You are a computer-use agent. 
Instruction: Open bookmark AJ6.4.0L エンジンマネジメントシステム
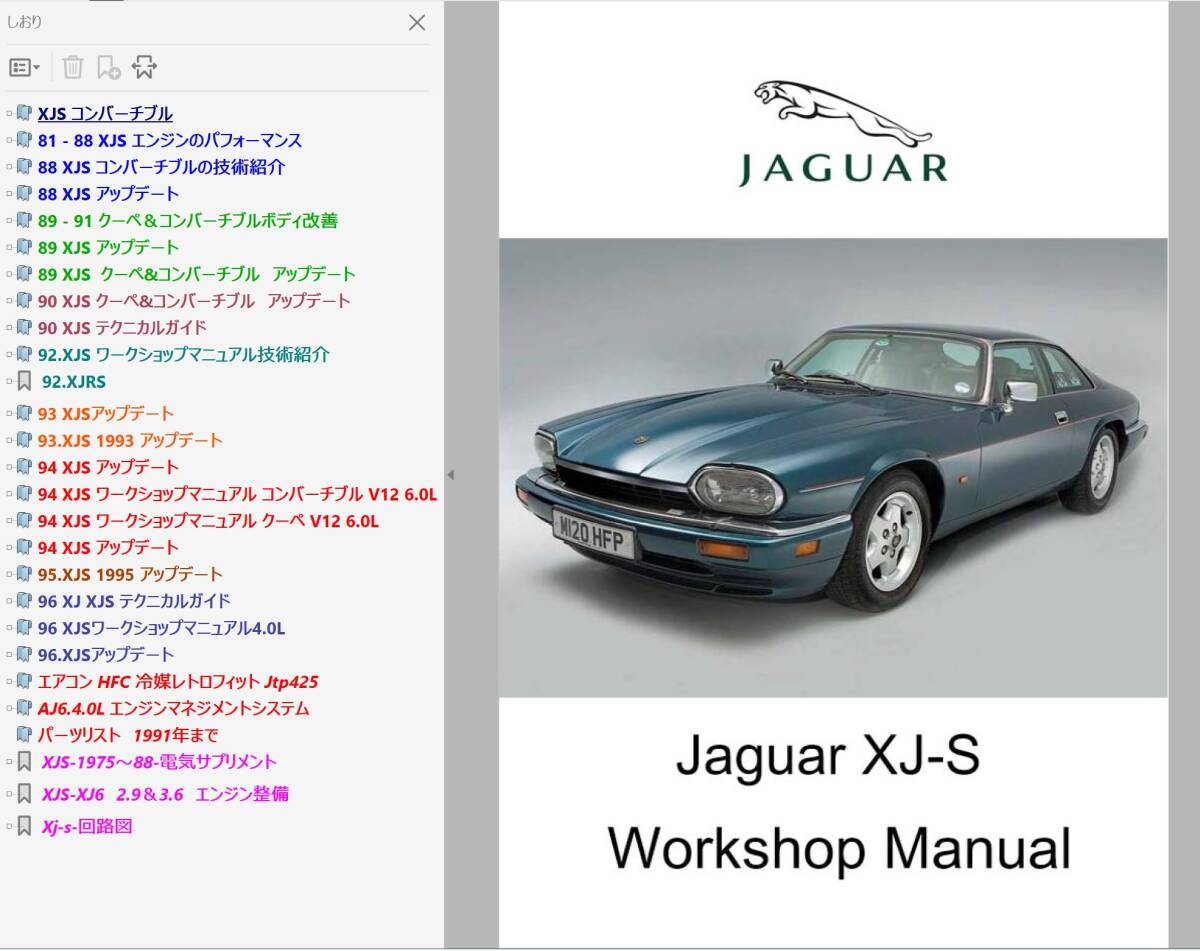click(x=174, y=709)
